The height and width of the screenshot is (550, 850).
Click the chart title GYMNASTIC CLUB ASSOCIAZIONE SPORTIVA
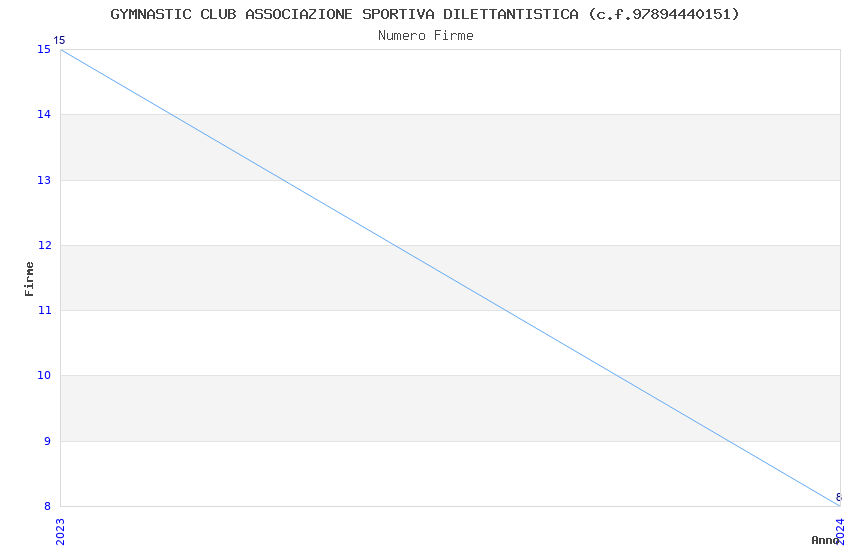click(425, 14)
